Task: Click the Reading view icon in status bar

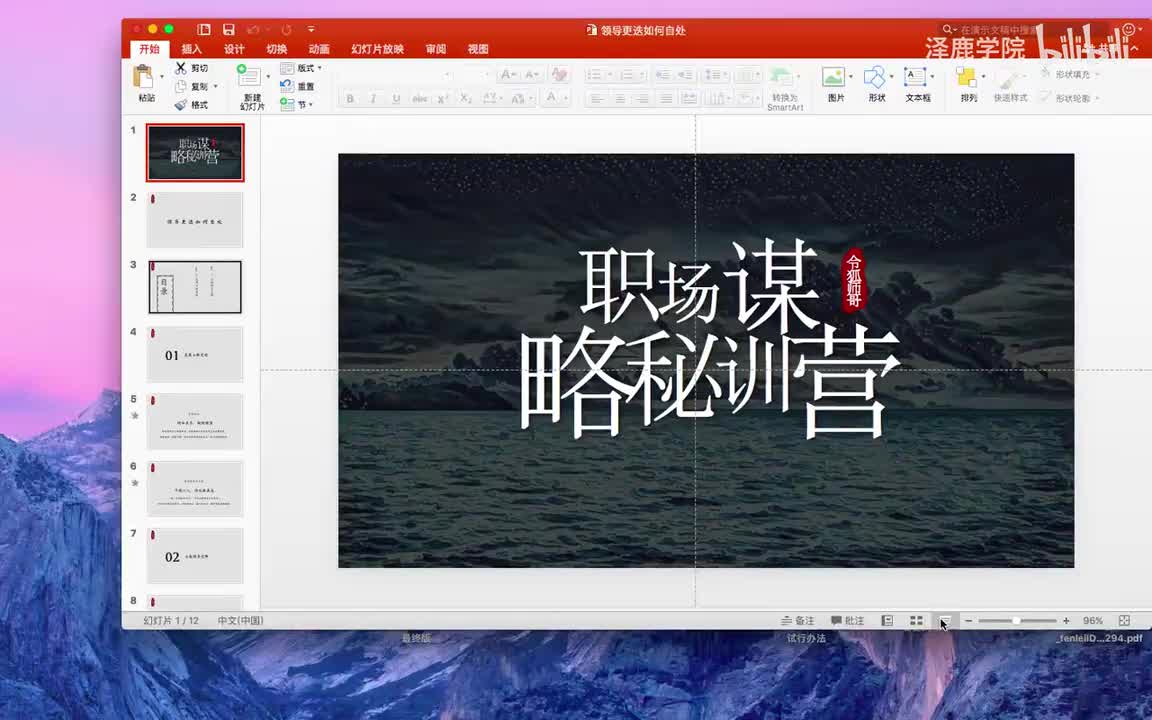Action: tap(945, 621)
